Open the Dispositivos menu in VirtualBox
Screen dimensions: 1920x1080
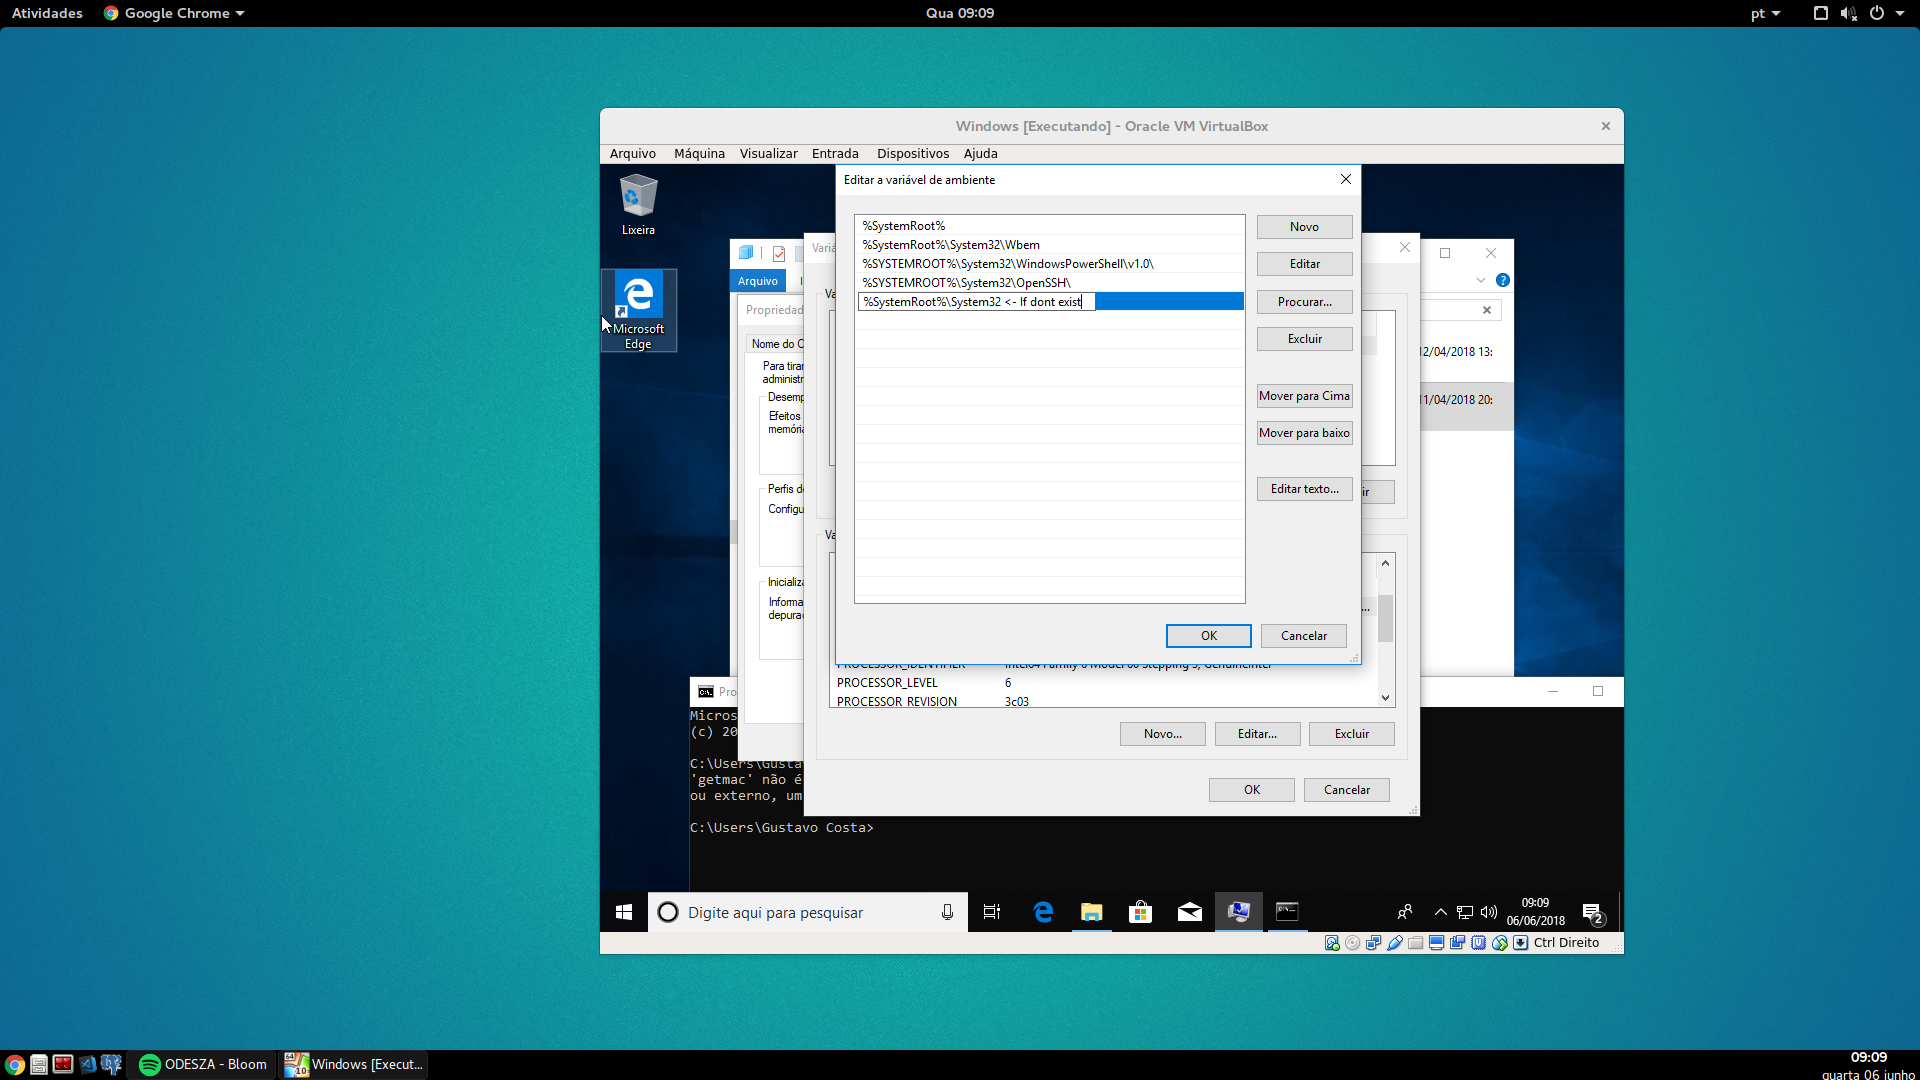click(x=912, y=153)
